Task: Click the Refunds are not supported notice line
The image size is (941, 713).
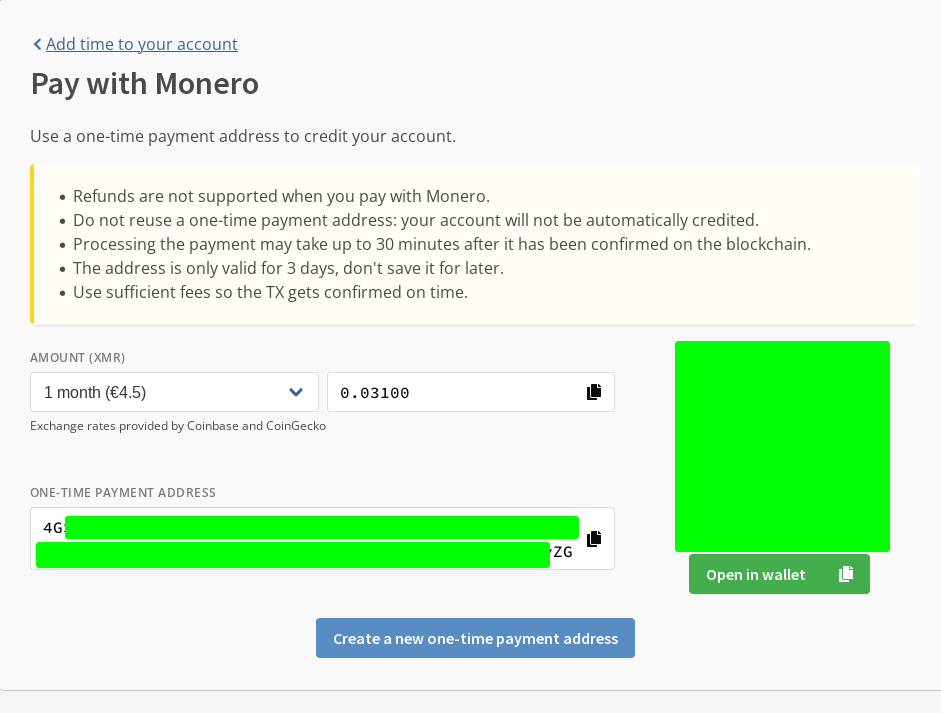Action: click(281, 196)
